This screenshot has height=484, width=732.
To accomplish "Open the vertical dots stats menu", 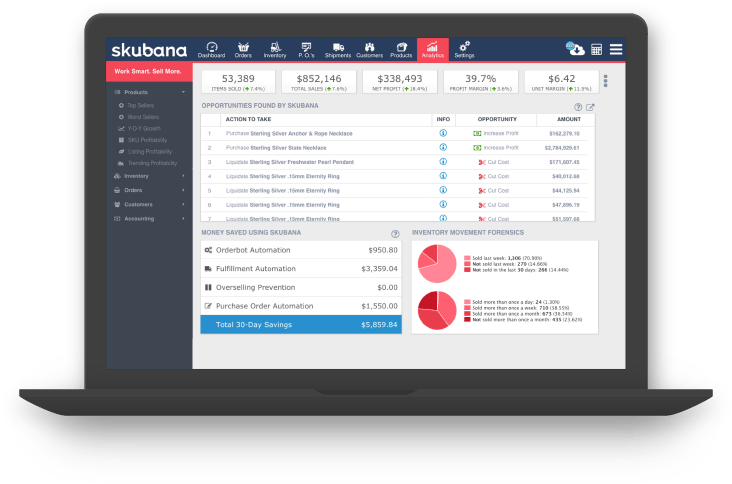I will (605, 81).
